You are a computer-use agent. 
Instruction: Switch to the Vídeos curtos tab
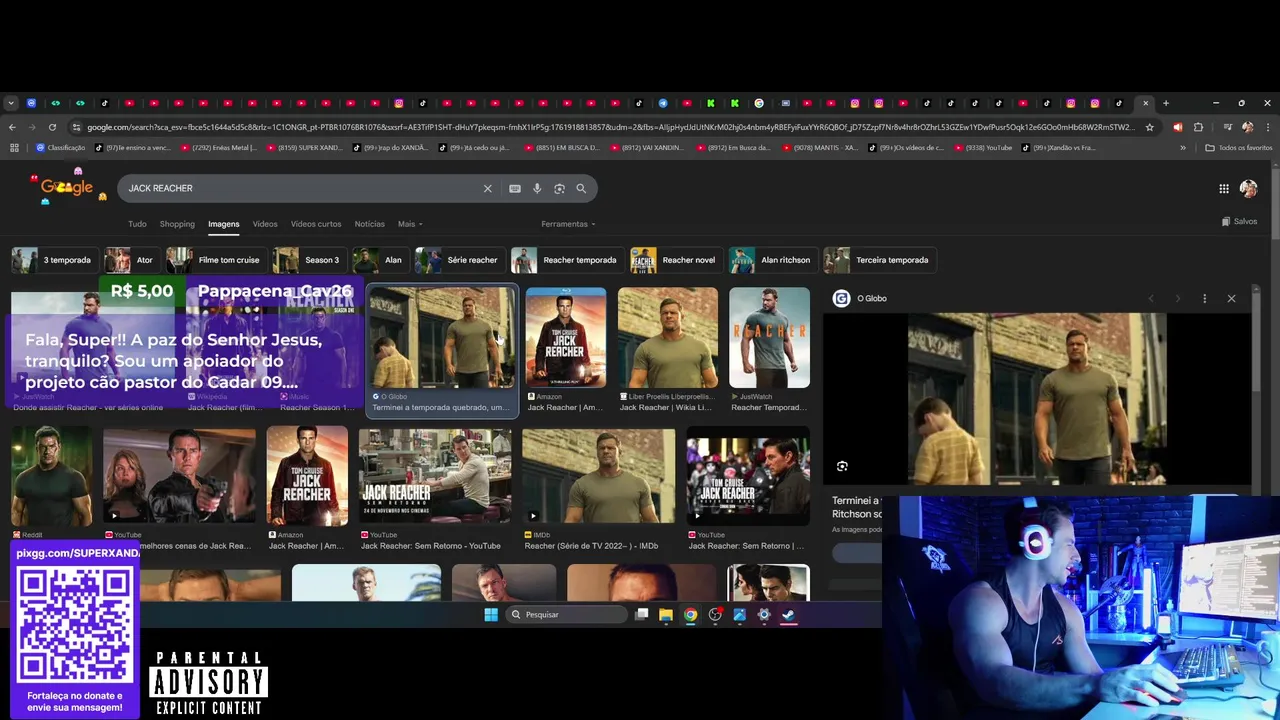tap(316, 224)
